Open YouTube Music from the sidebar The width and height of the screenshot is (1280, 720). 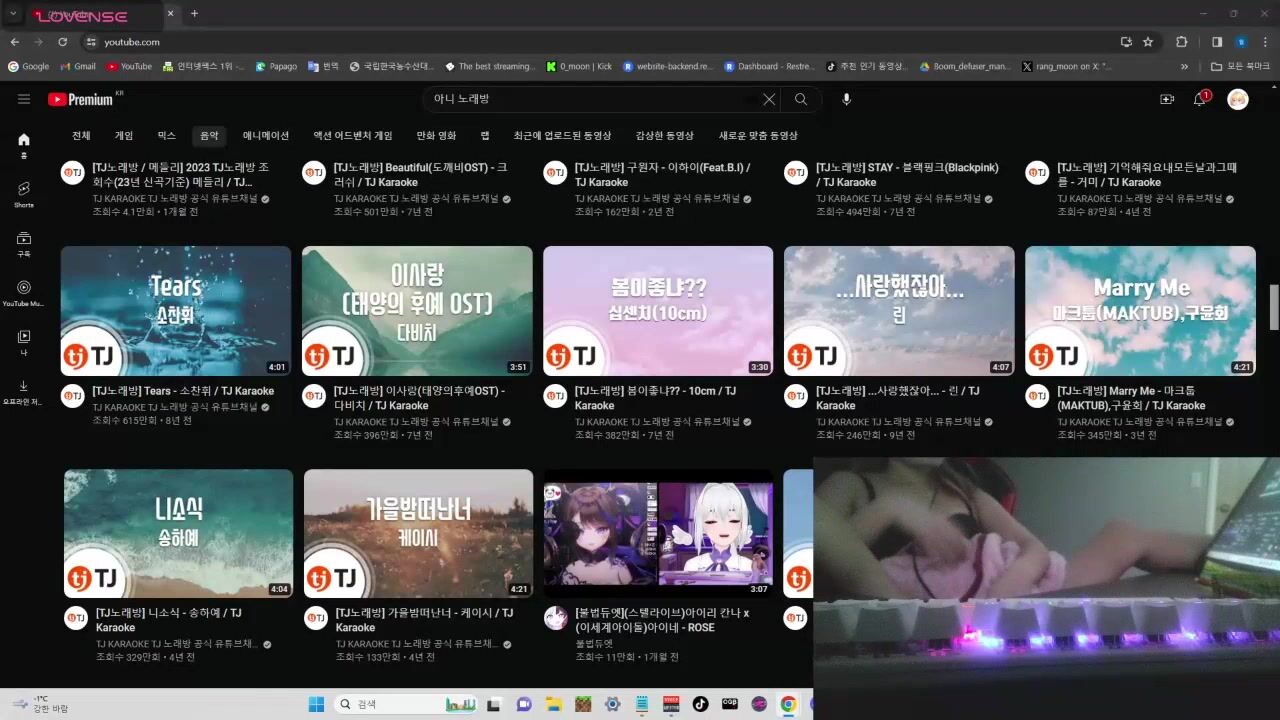click(x=24, y=292)
